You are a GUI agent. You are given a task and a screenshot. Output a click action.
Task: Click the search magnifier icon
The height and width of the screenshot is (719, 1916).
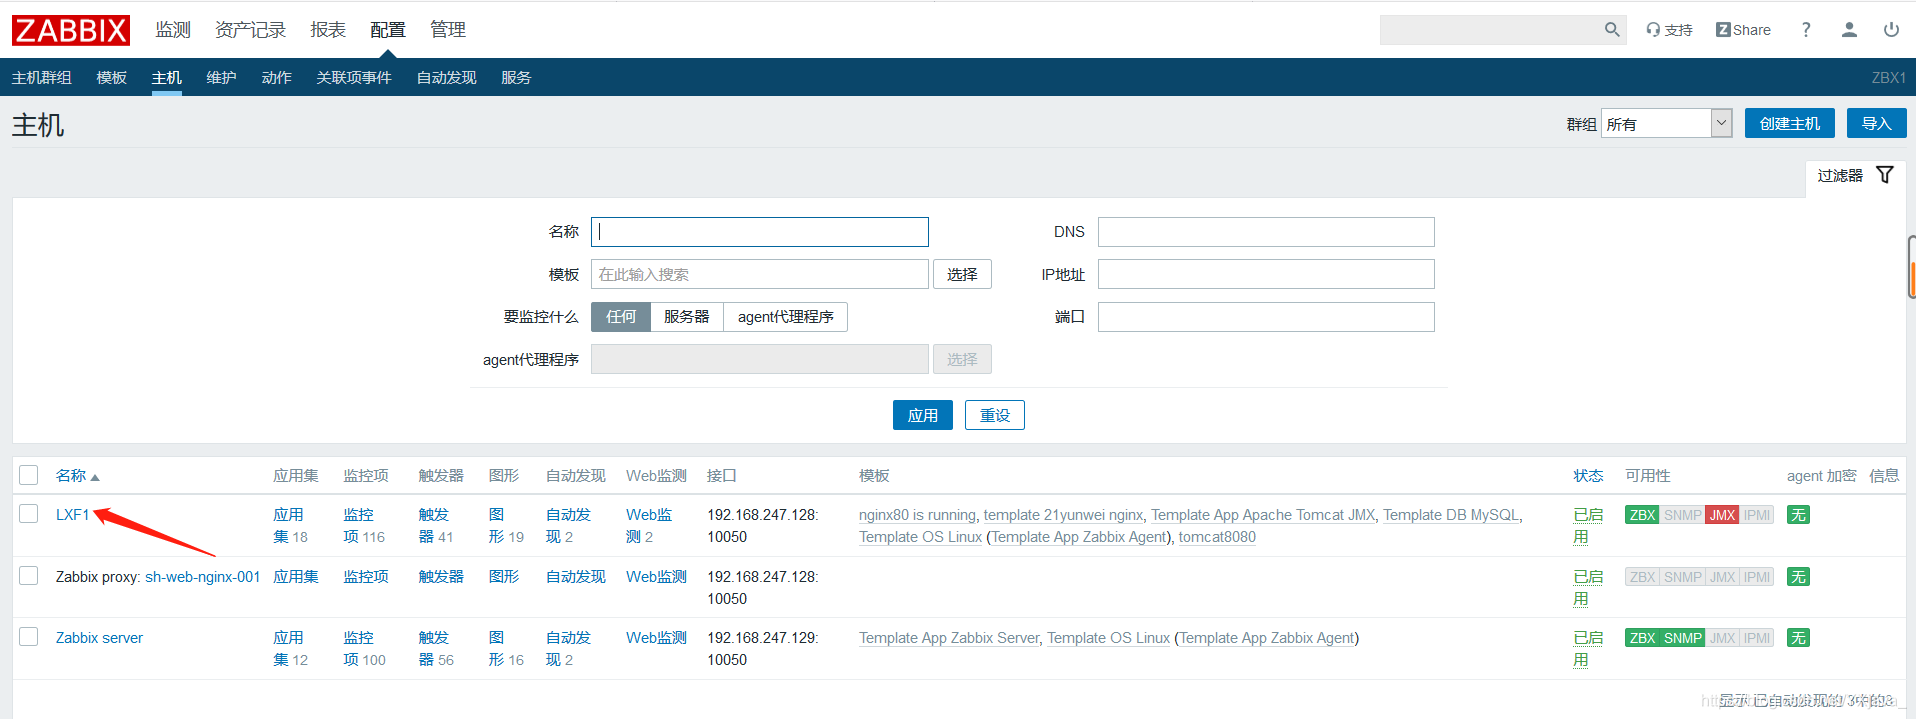(1612, 30)
